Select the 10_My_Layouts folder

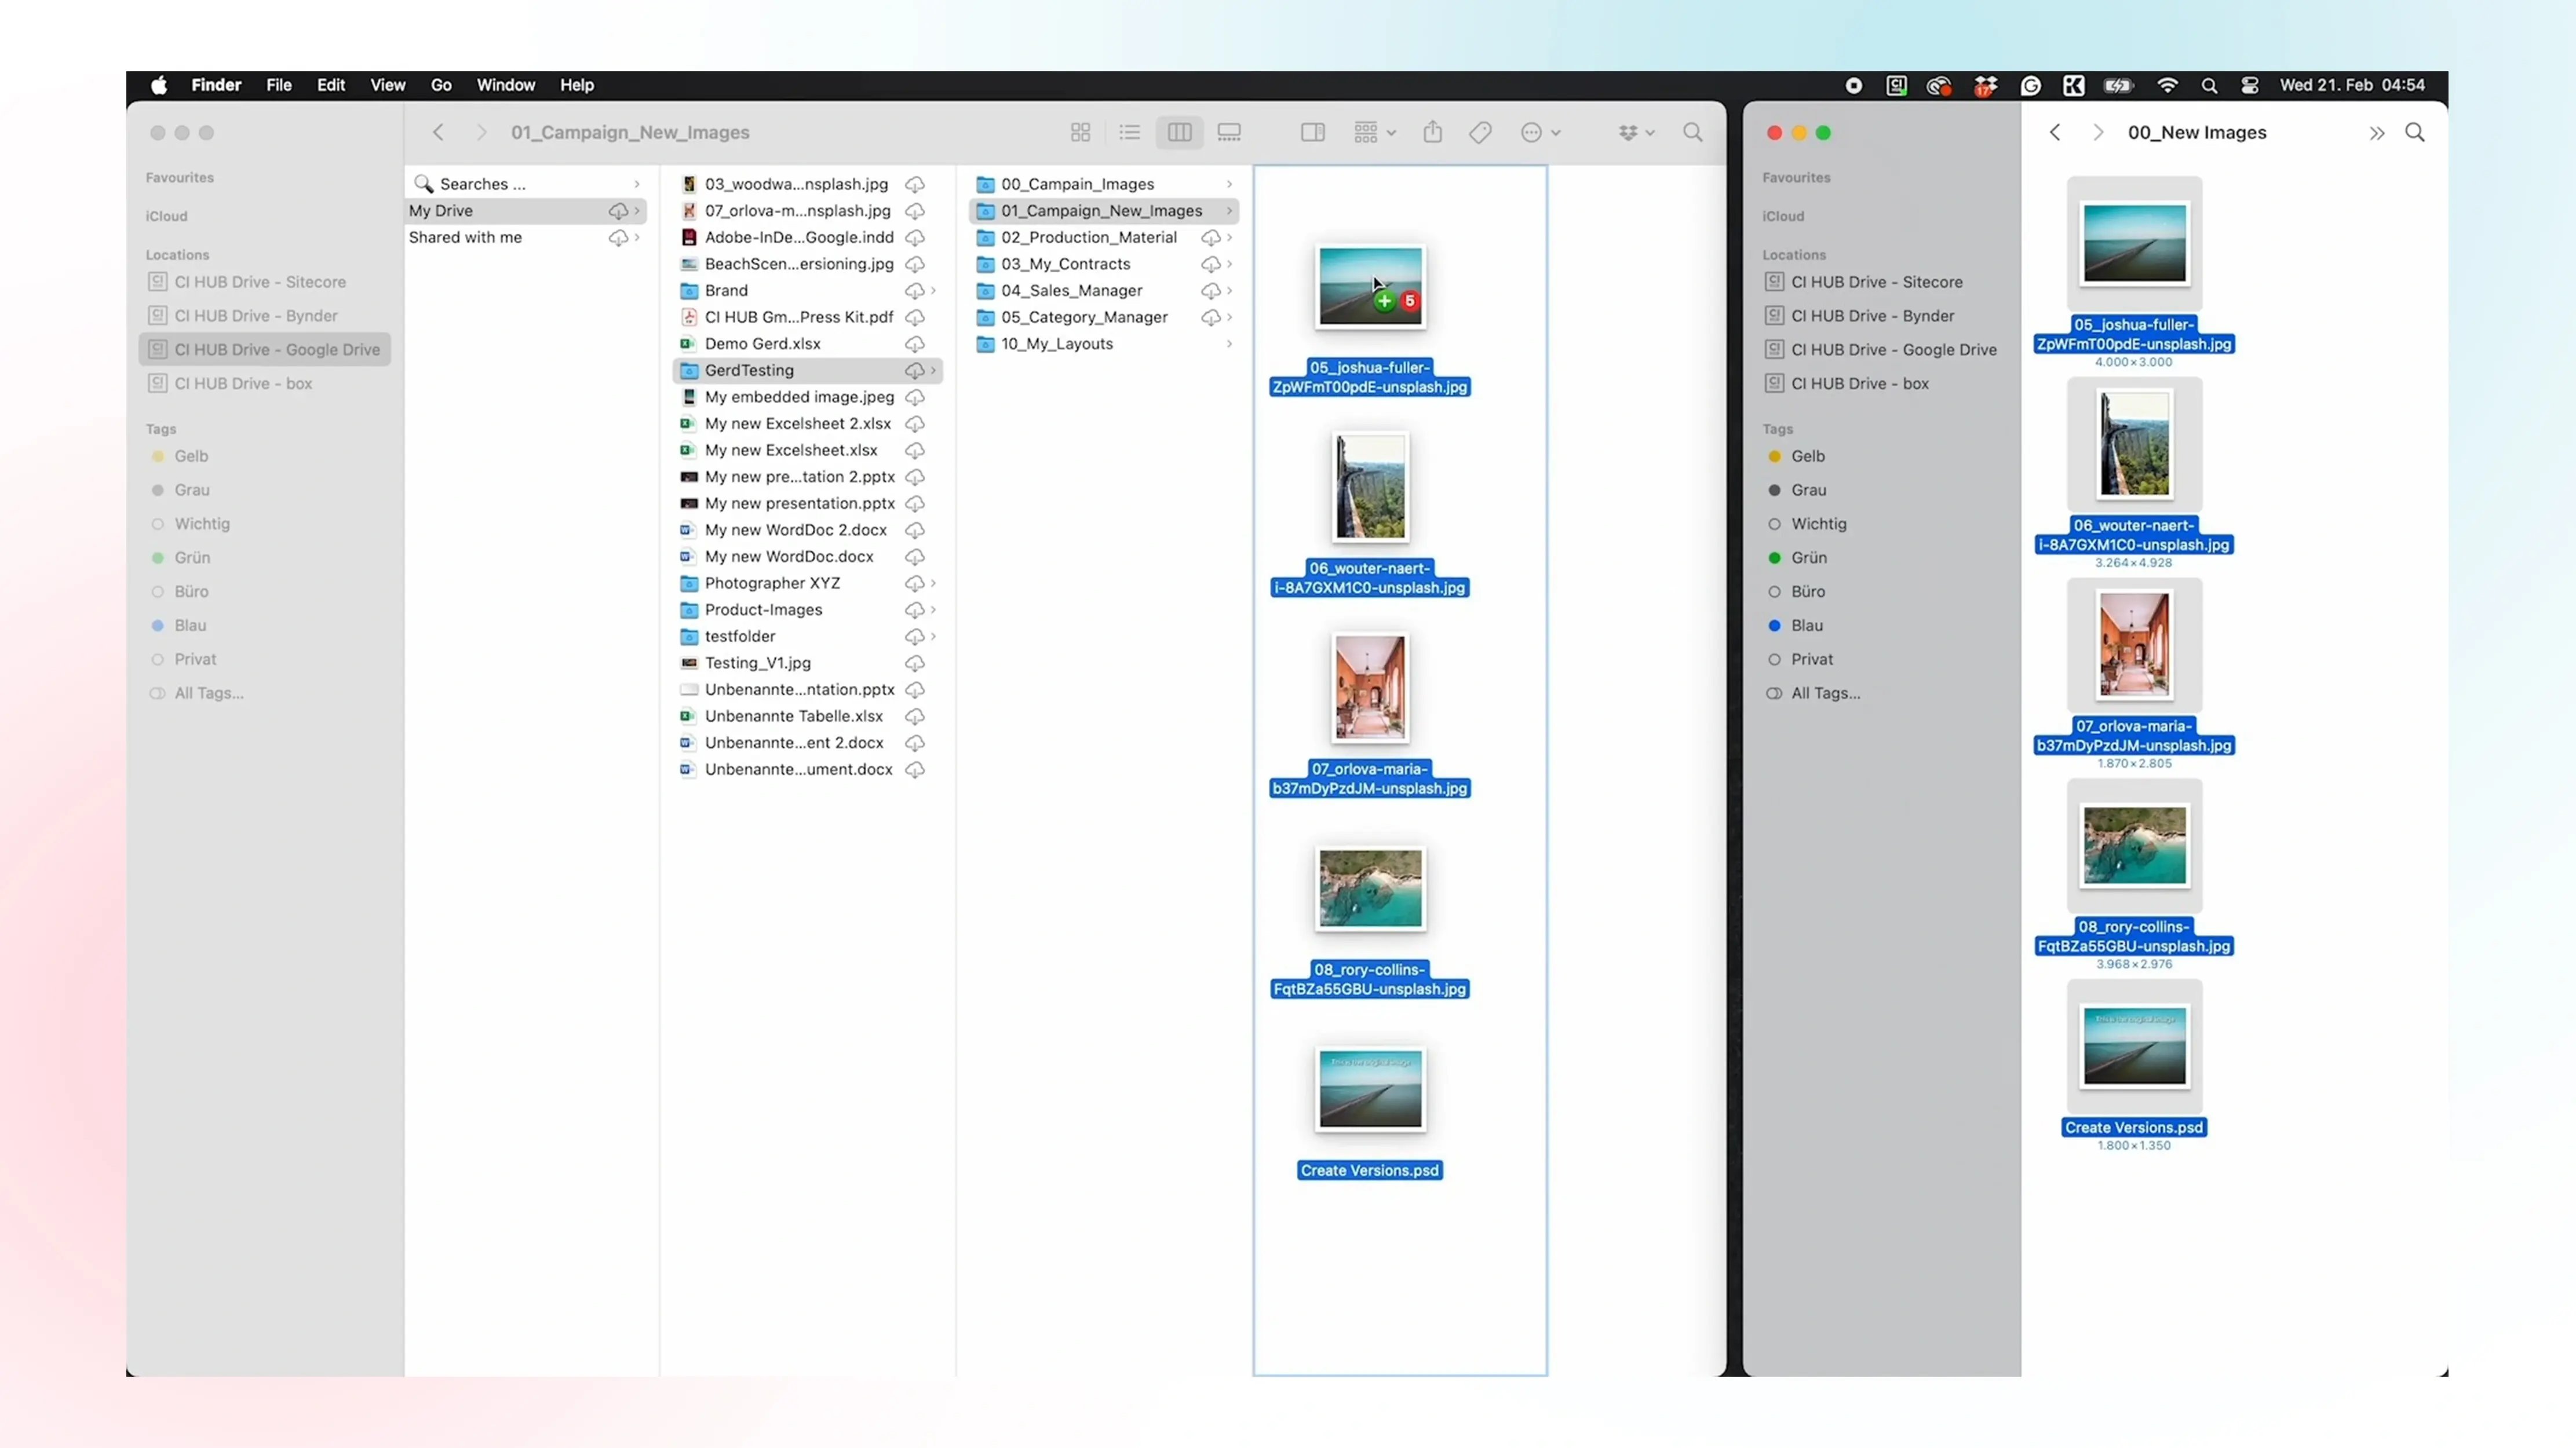tap(1104, 344)
